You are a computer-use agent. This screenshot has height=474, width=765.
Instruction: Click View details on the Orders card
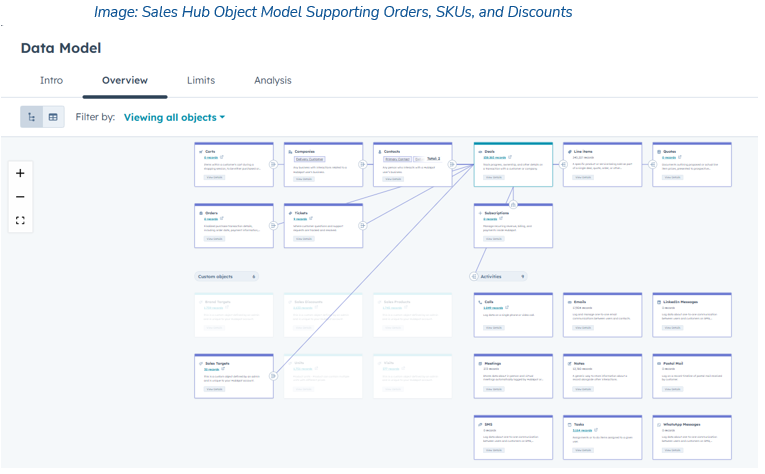tap(215, 239)
